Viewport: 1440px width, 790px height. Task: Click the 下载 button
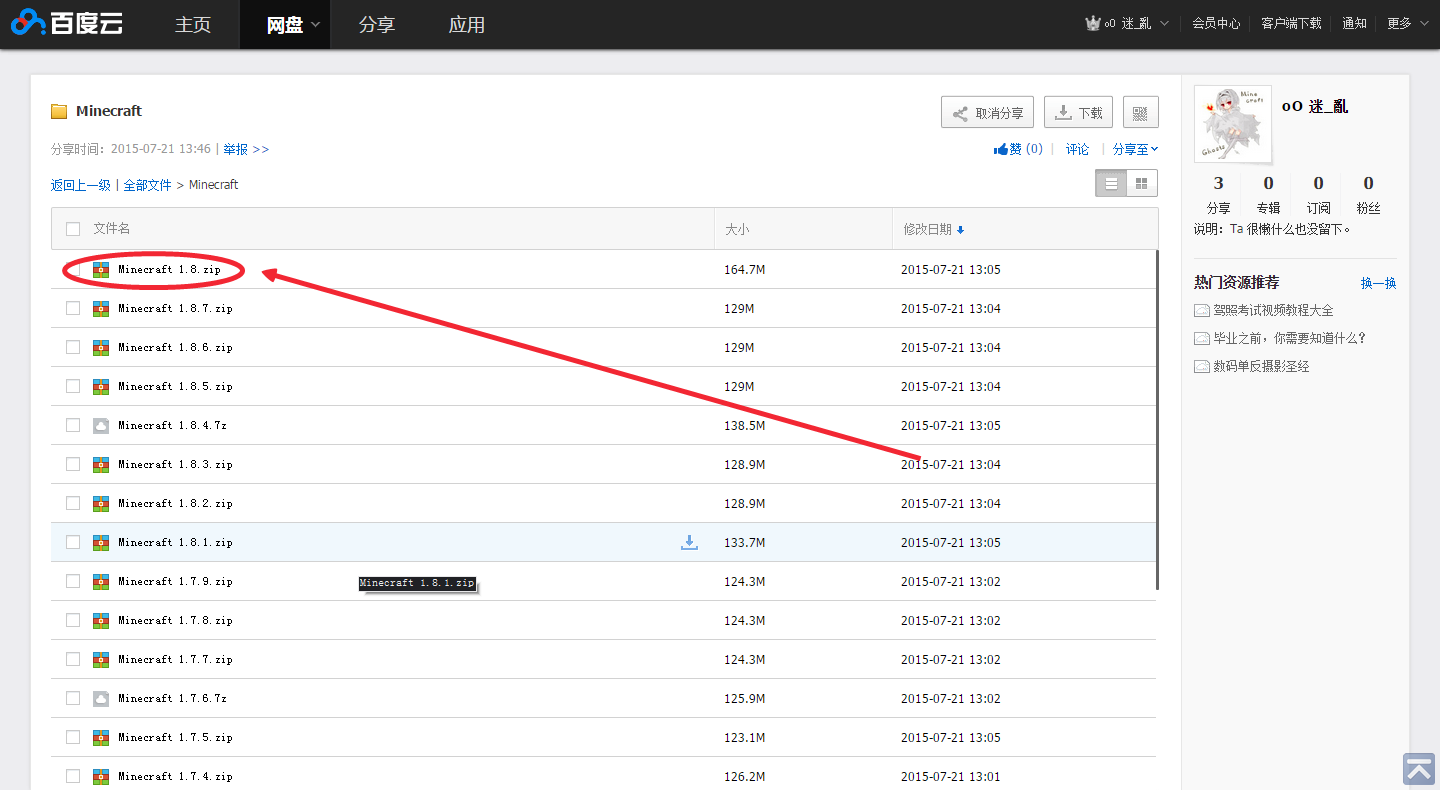(1078, 113)
